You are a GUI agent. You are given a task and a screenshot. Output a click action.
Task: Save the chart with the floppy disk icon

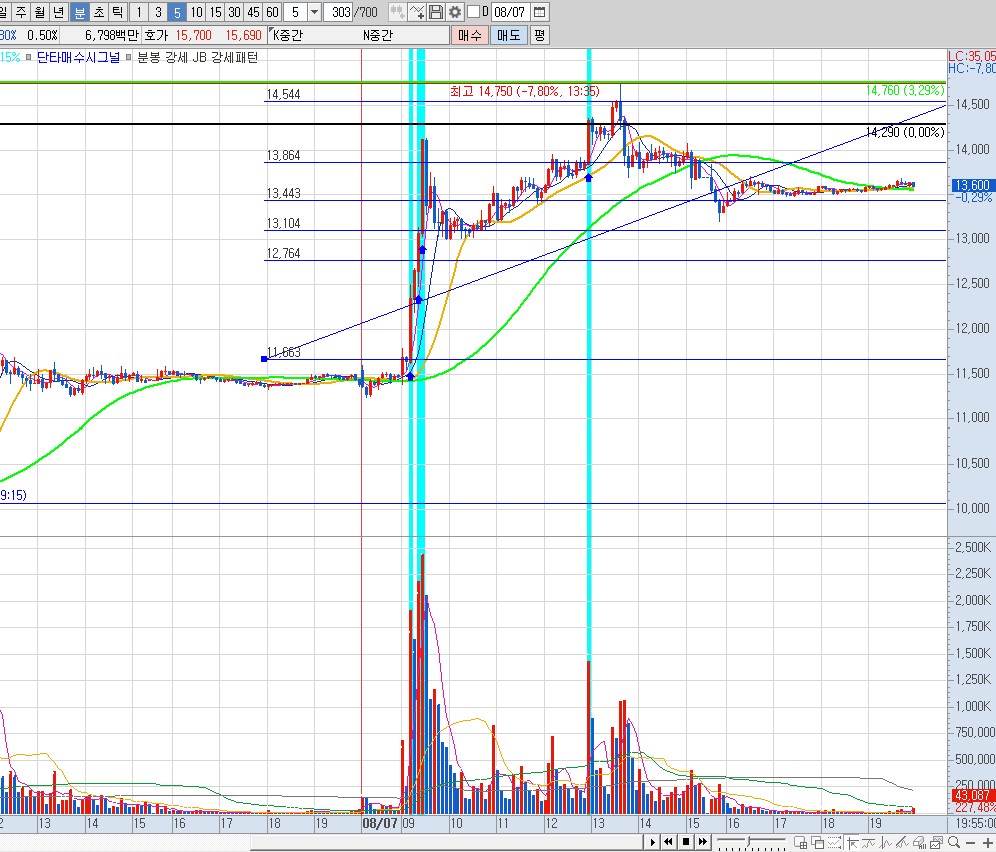pyautogui.click(x=436, y=11)
